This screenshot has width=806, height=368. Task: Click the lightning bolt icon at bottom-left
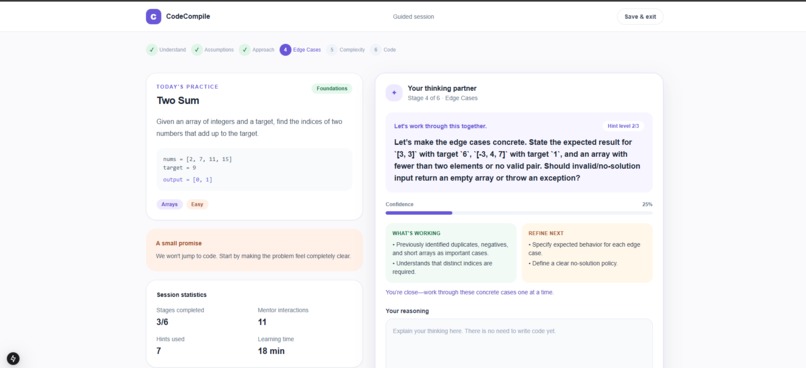pos(13,359)
